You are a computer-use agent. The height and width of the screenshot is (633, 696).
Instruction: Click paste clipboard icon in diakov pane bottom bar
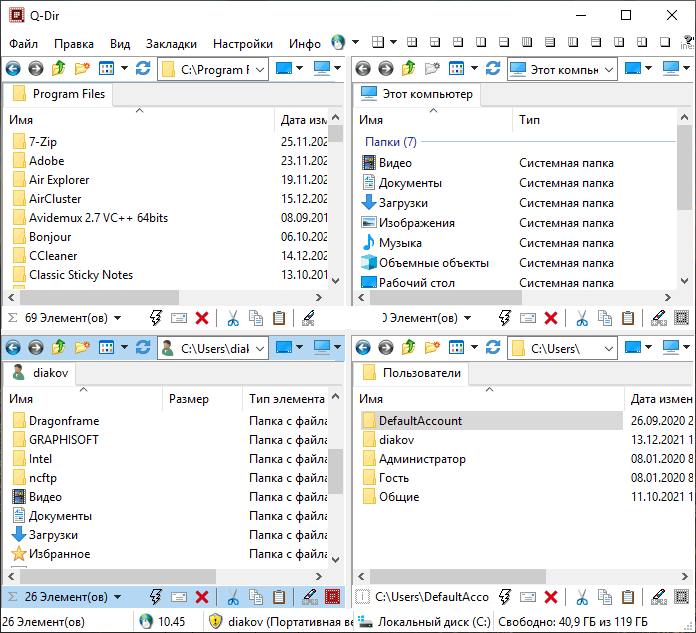pyautogui.click(x=279, y=597)
